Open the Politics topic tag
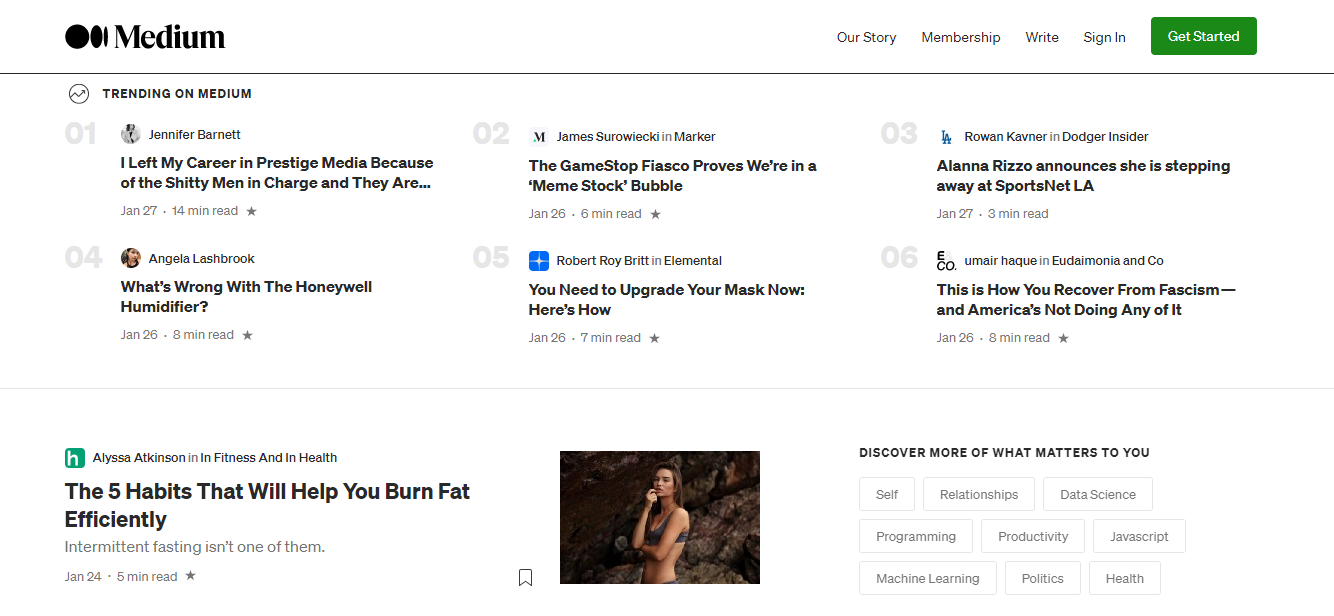 pos(1043,578)
